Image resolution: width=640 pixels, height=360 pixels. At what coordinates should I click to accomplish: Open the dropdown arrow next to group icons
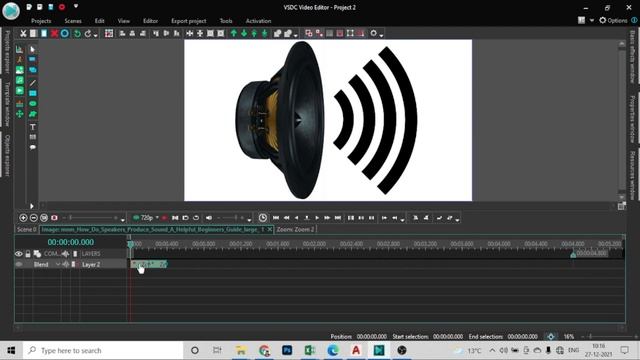[x=296, y=35]
